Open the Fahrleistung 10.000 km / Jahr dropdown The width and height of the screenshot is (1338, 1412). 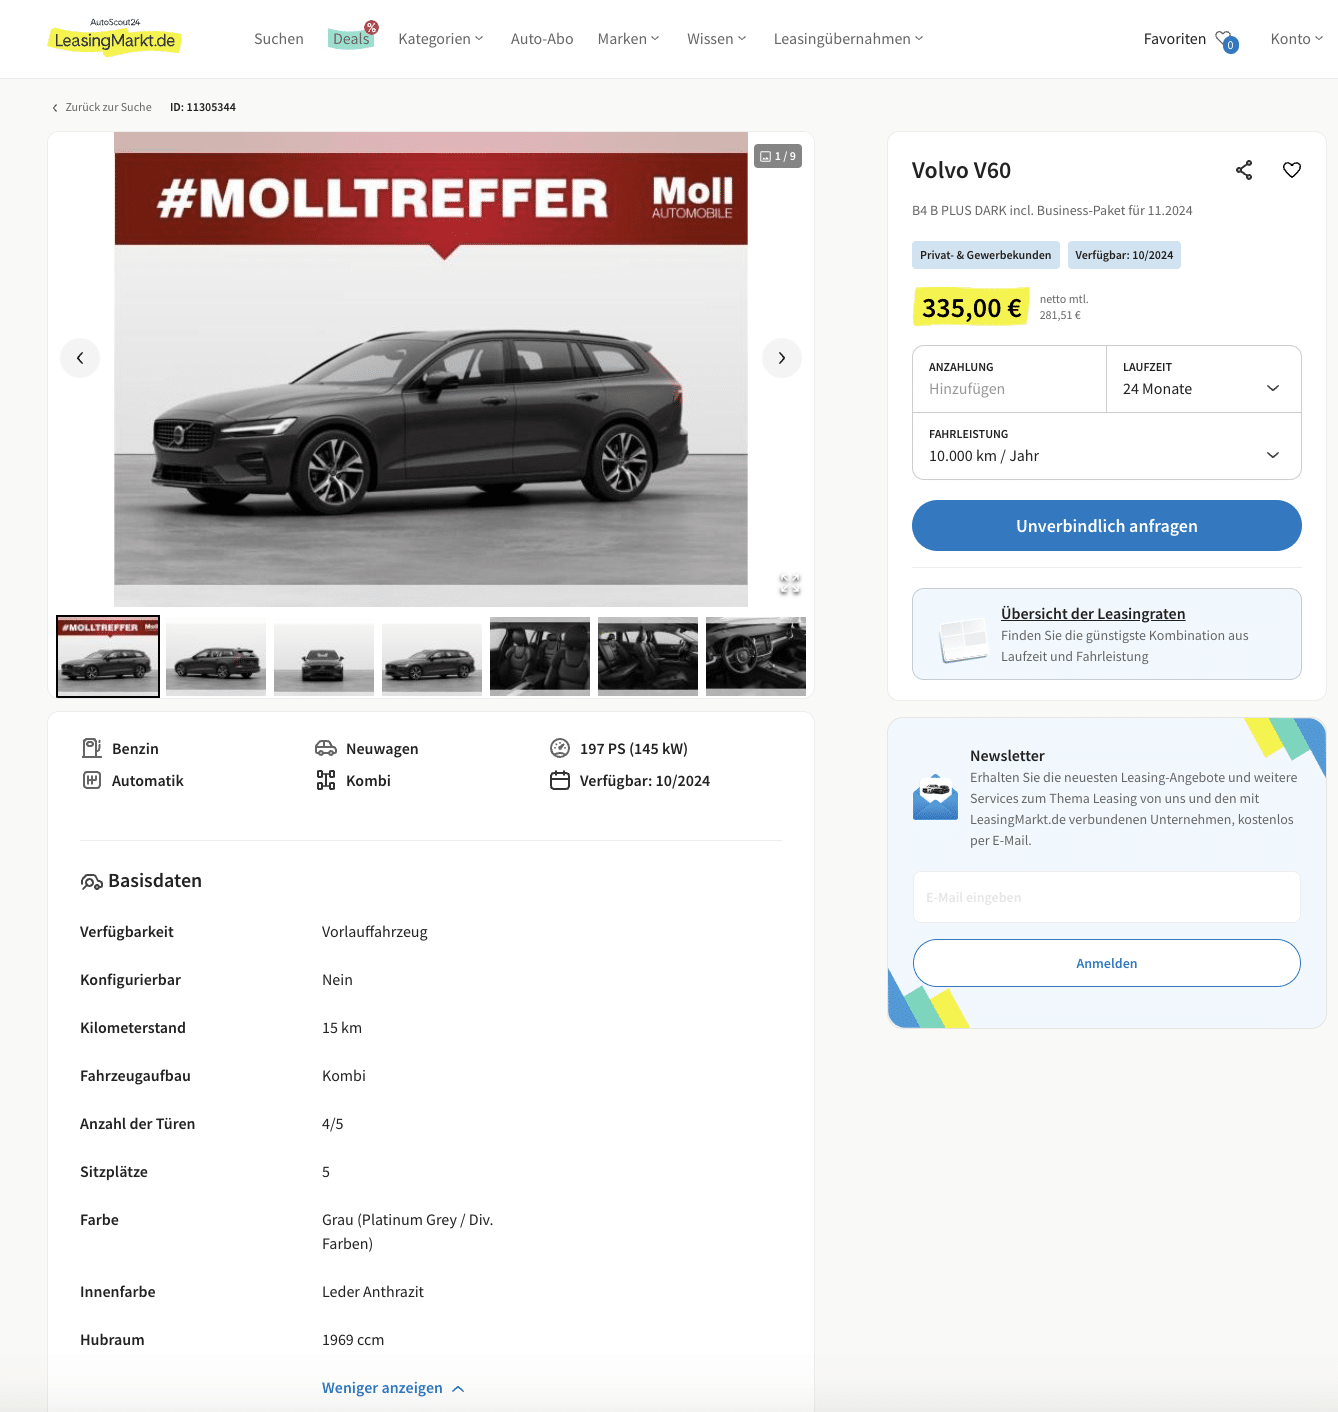[x=1107, y=446]
